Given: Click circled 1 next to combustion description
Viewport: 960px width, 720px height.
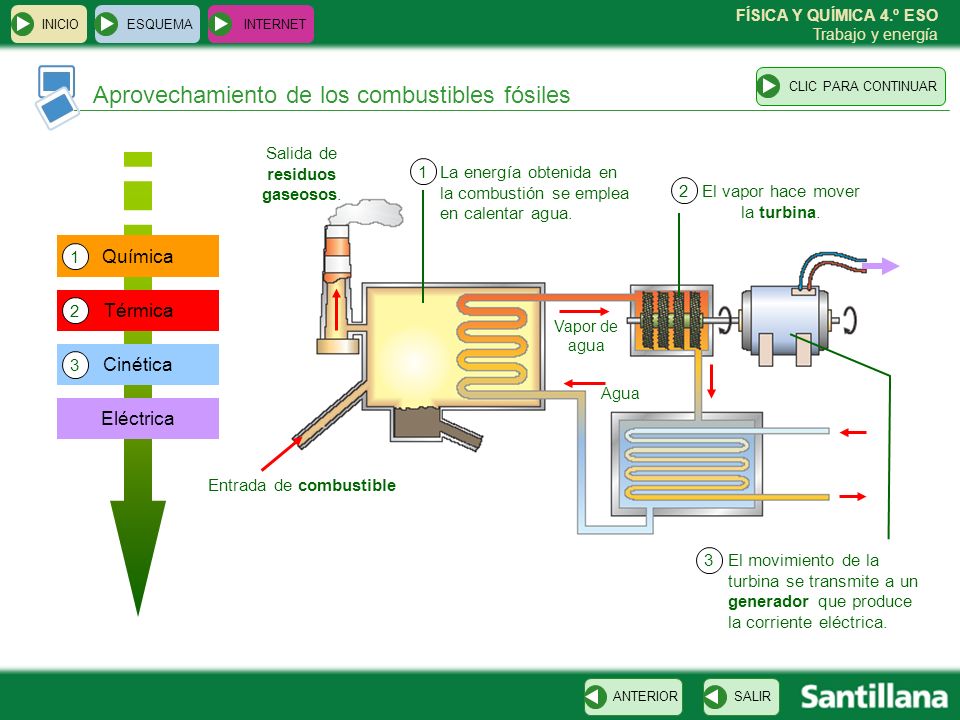Looking at the screenshot, I should point(422,172).
